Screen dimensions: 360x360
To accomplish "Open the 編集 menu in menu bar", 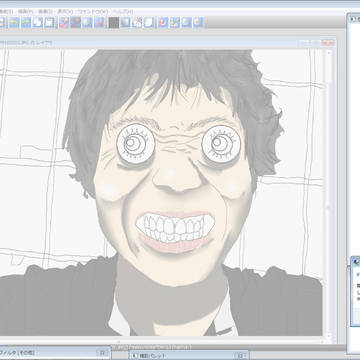I will point(26,11).
